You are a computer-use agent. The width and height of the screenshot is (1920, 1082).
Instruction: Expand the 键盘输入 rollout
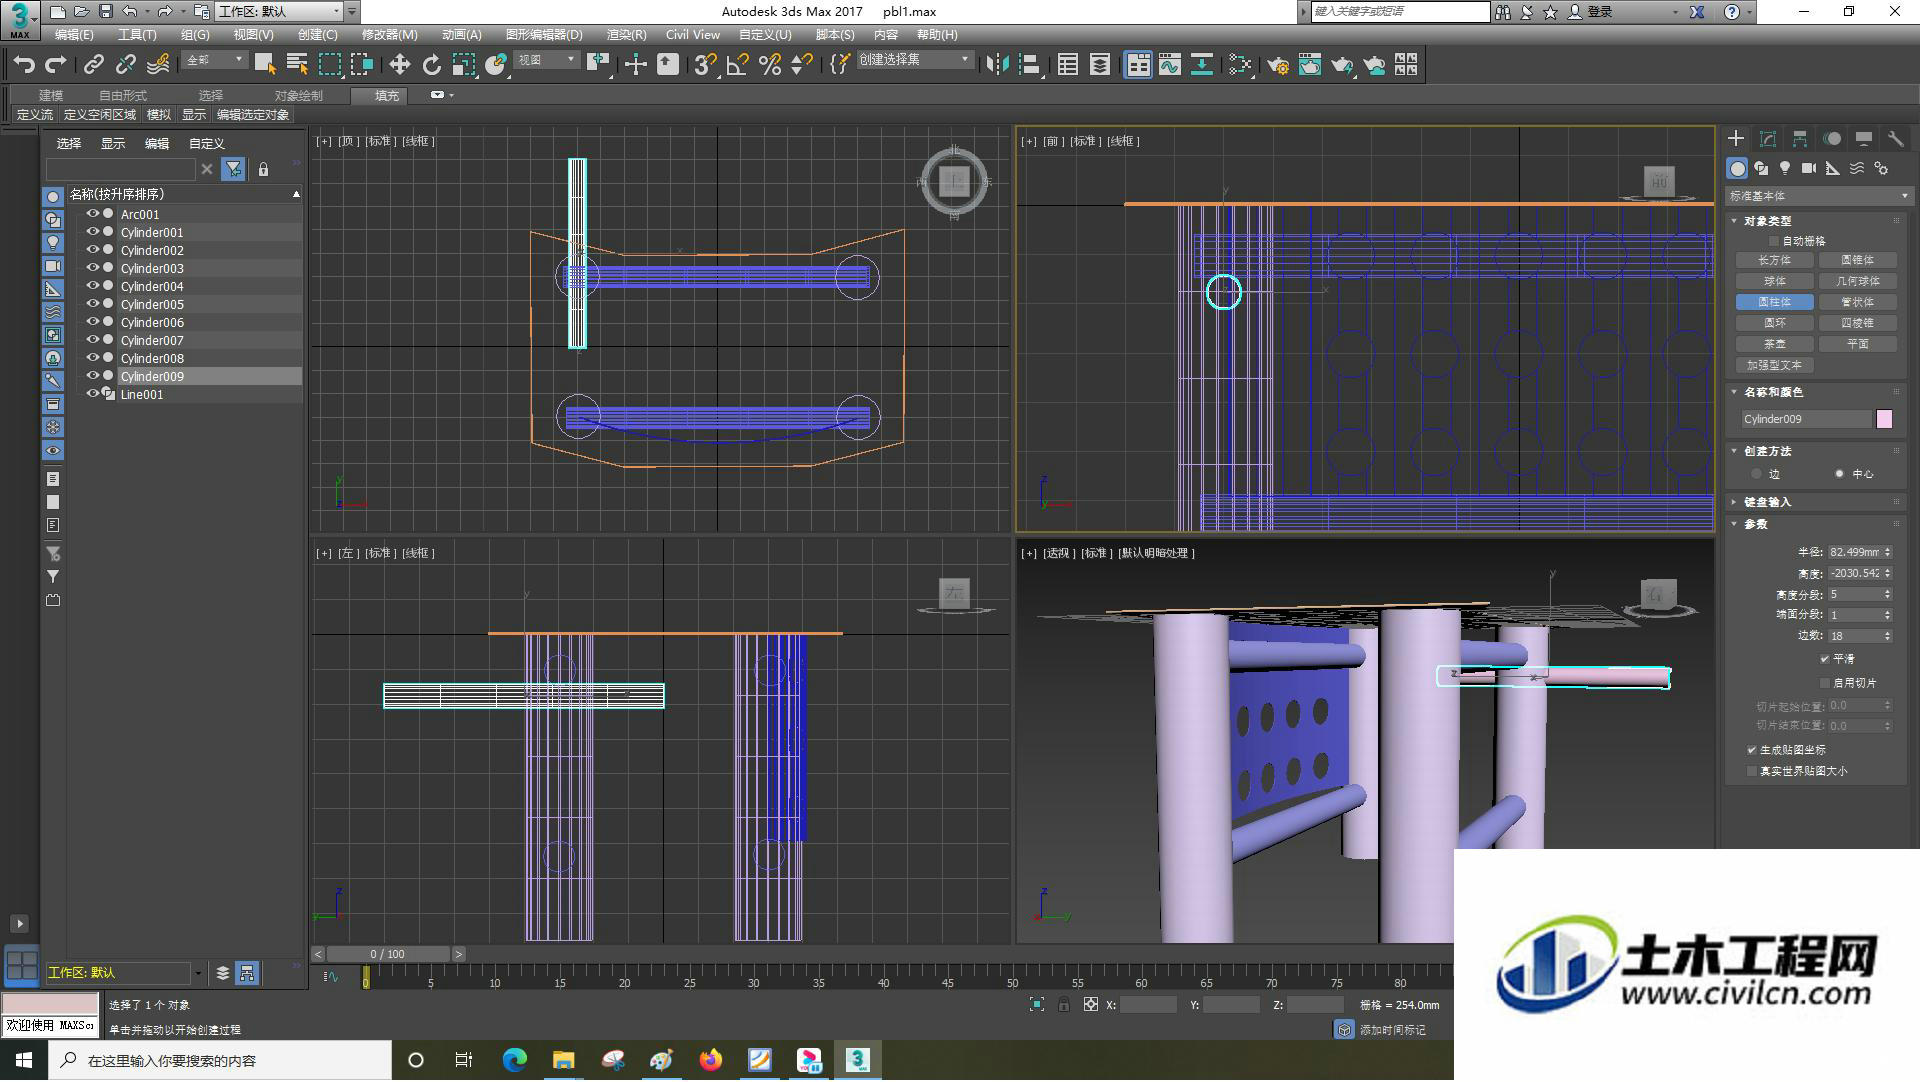[x=1768, y=502]
